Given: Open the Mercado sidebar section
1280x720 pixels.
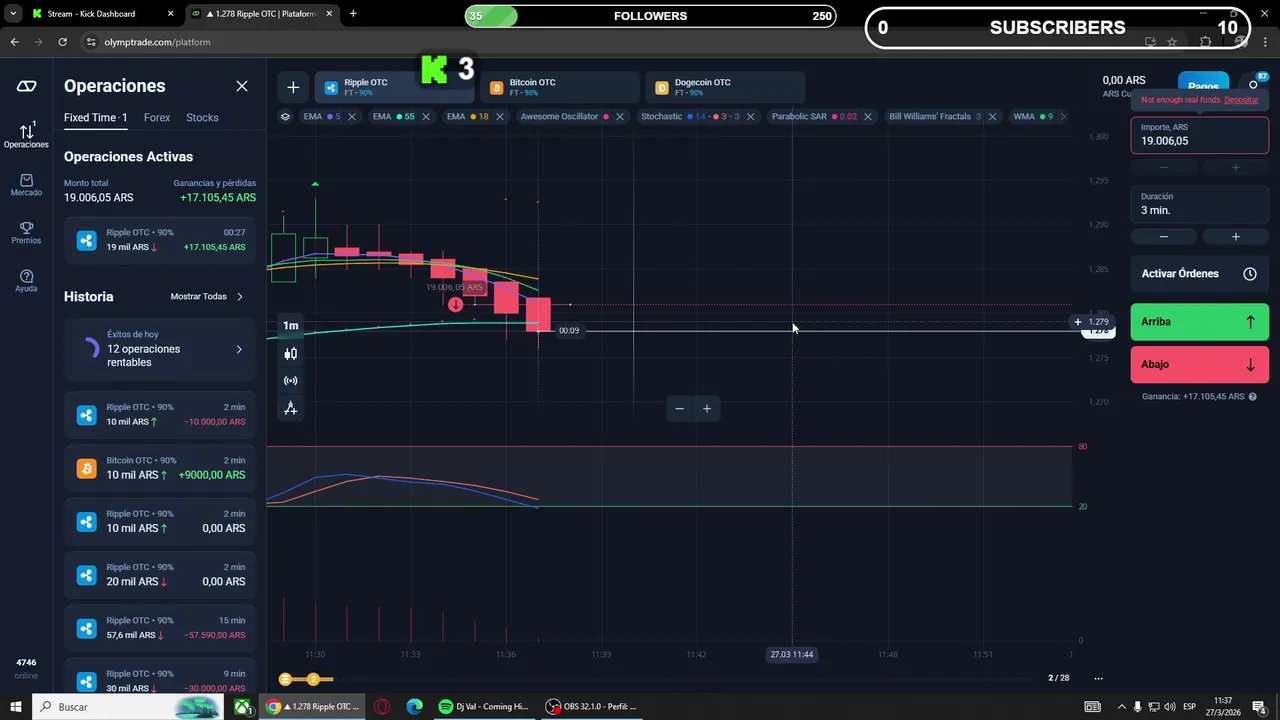Looking at the screenshot, I should coord(26,185).
